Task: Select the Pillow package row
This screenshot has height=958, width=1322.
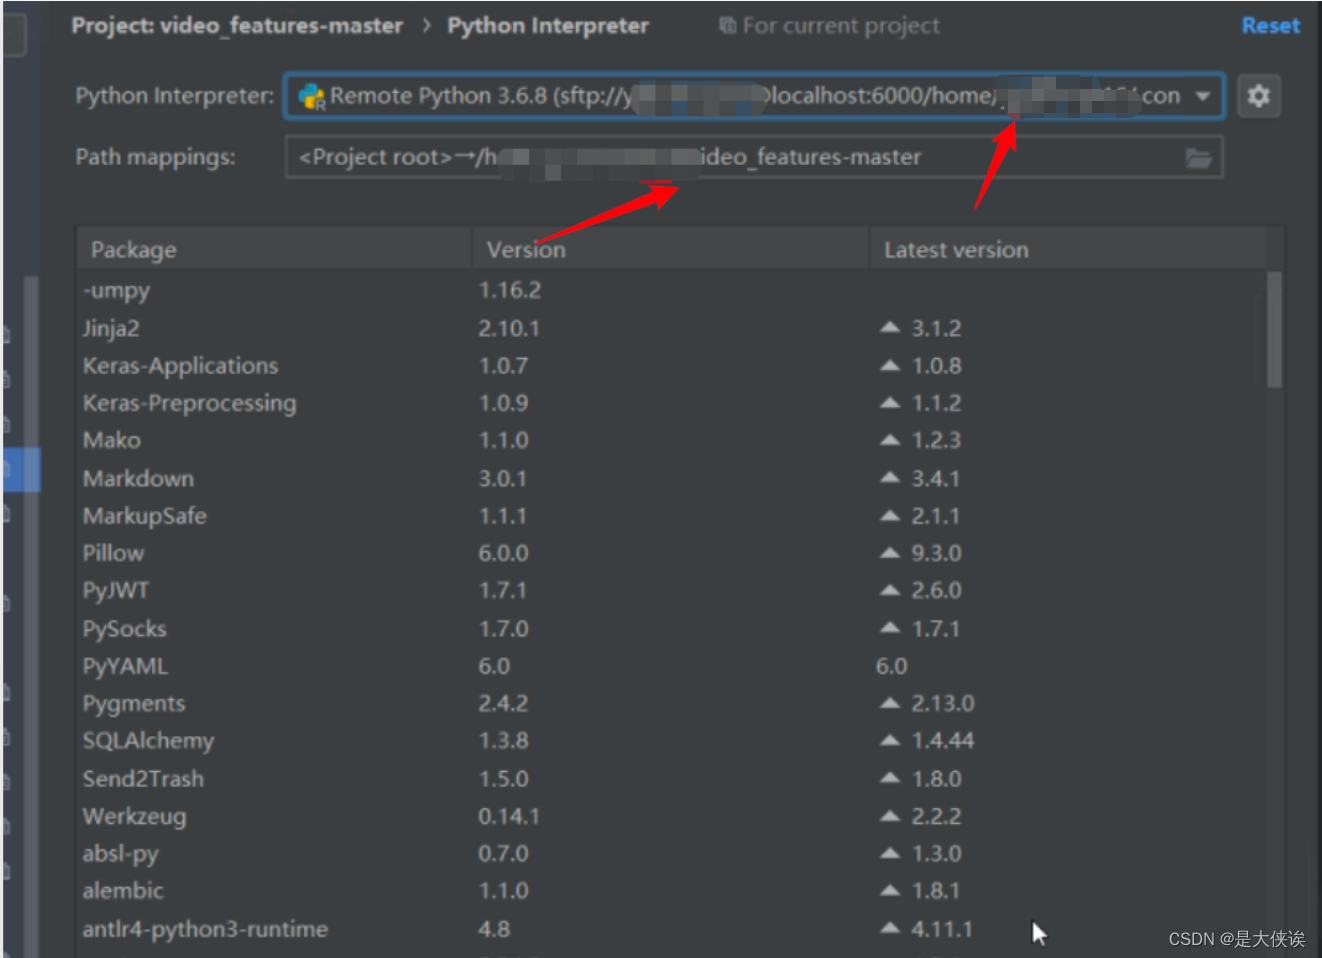Action: pos(672,553)
